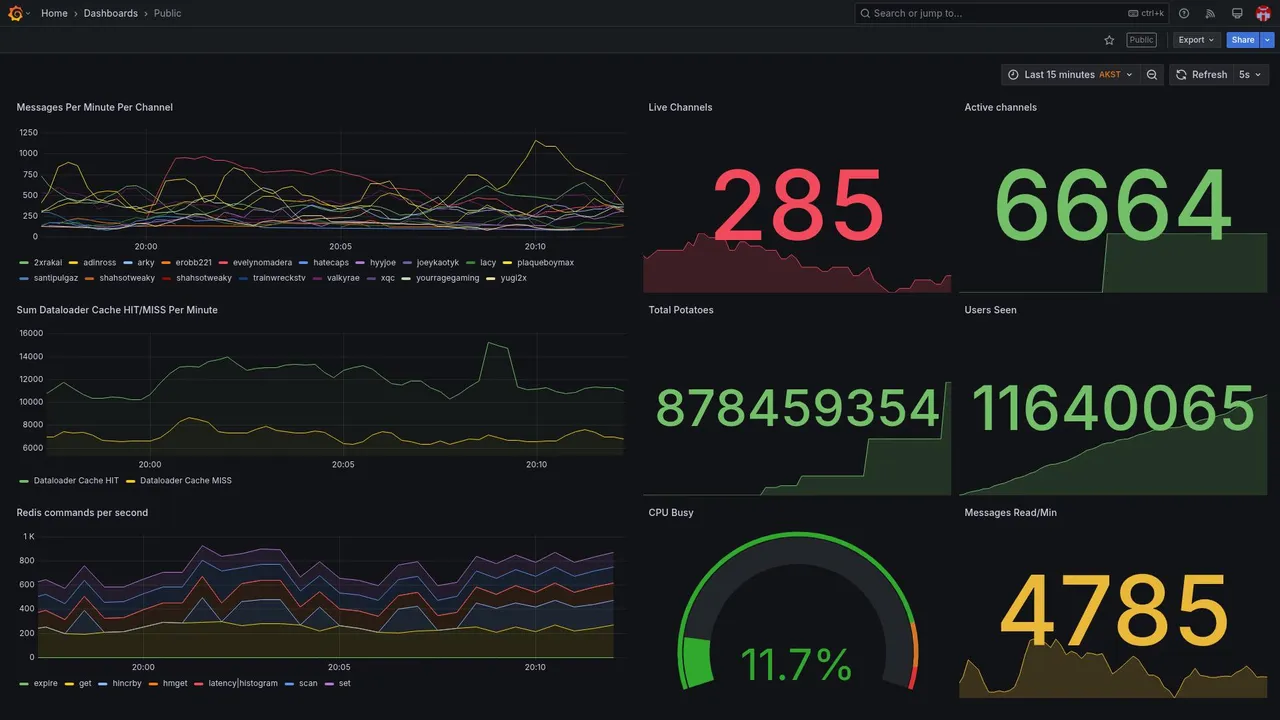Screen dimensions: 1280x720
Task: Click the Grafana logo icon
Action: click(15, 13)
